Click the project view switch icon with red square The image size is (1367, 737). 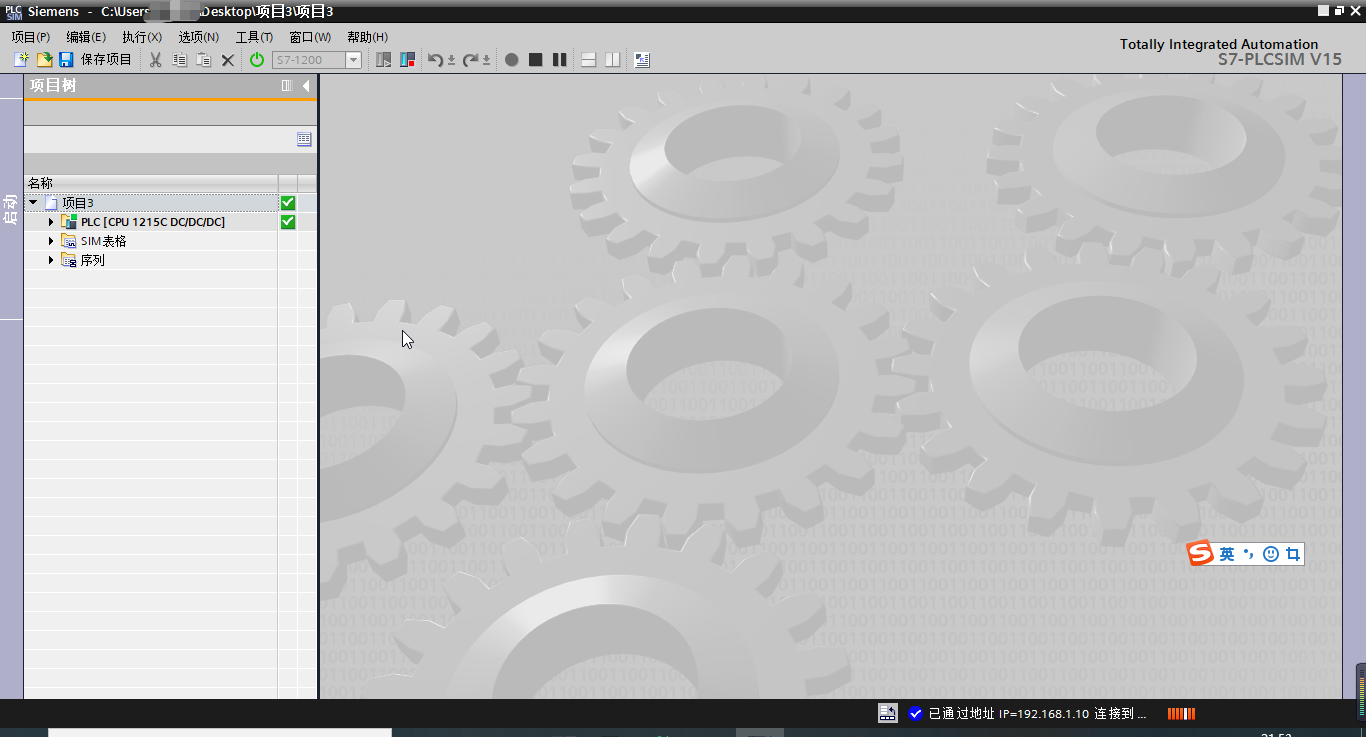tap(407, 60)
